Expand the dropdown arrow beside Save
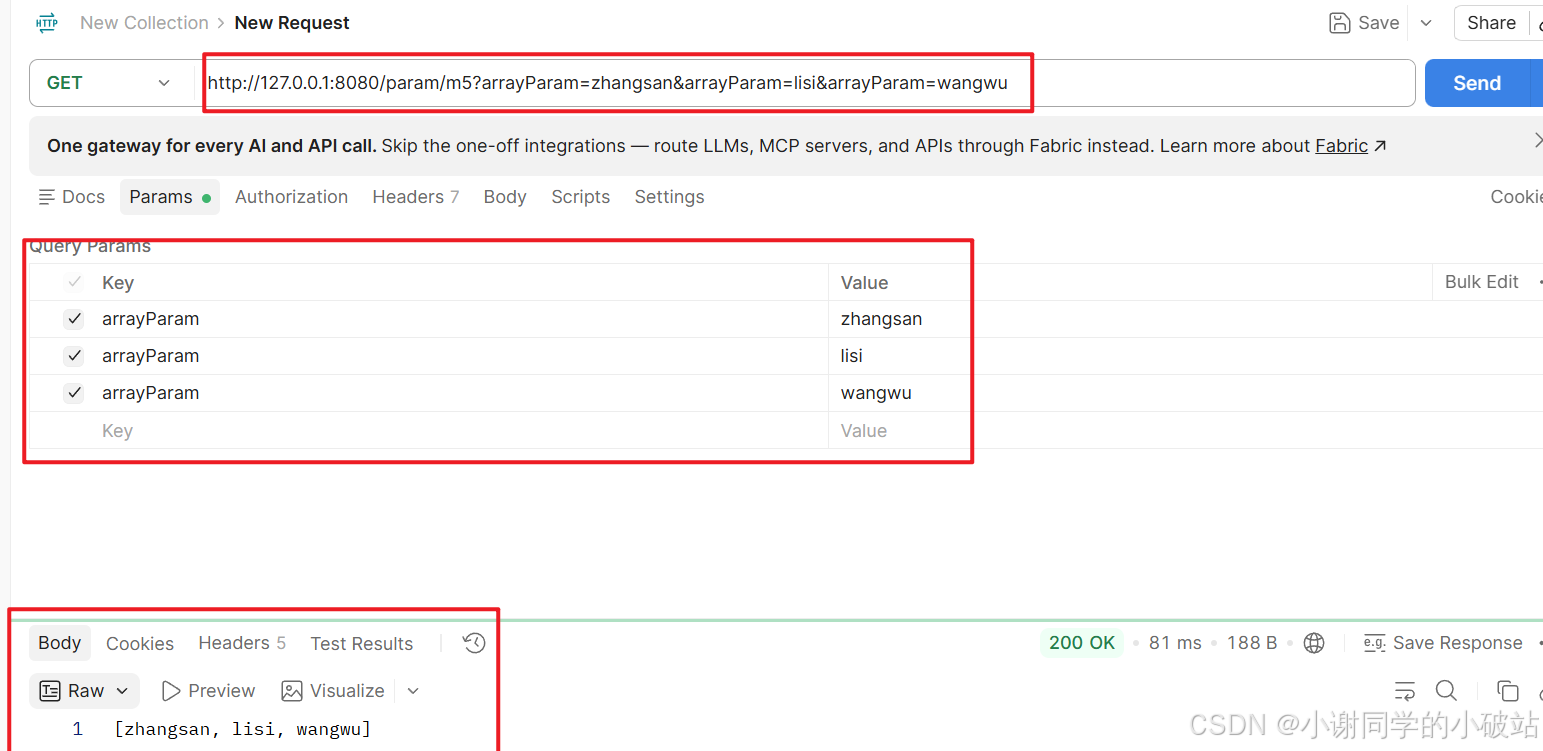The width and height of the screenshot is (1543, 751). coord(1426,23)
